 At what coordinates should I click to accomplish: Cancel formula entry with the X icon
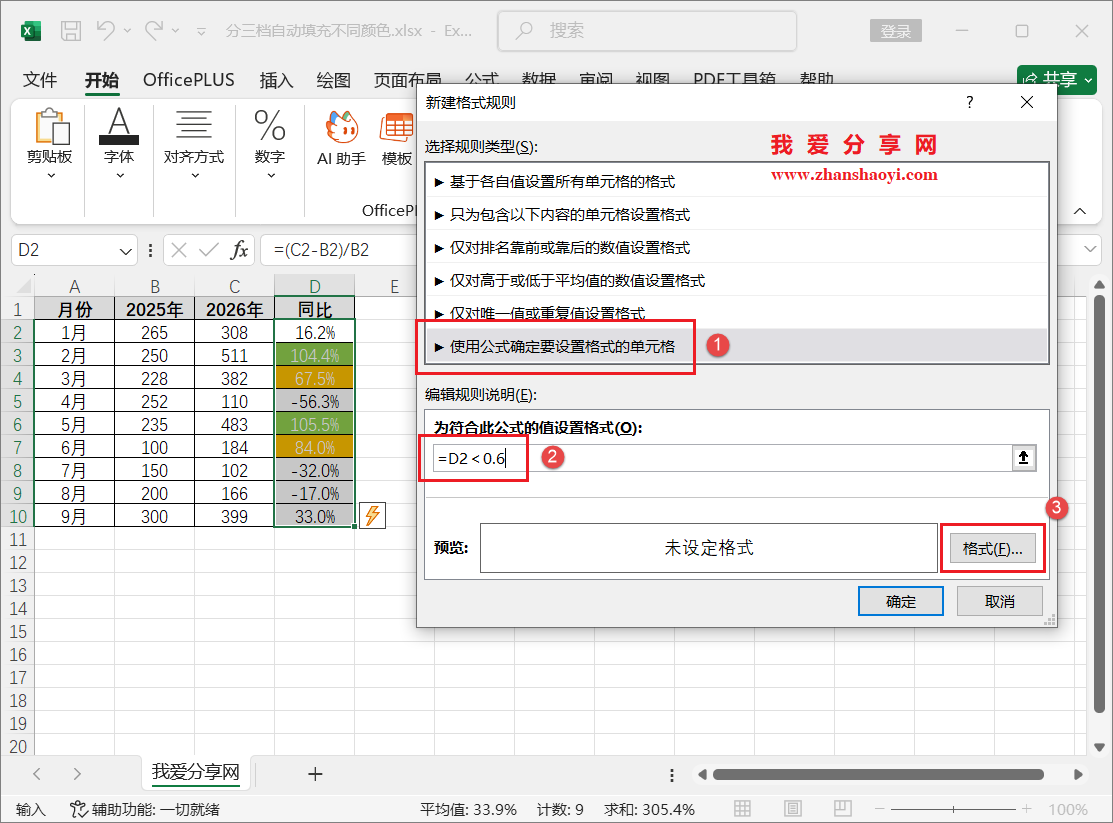click(x=179, y=250)
